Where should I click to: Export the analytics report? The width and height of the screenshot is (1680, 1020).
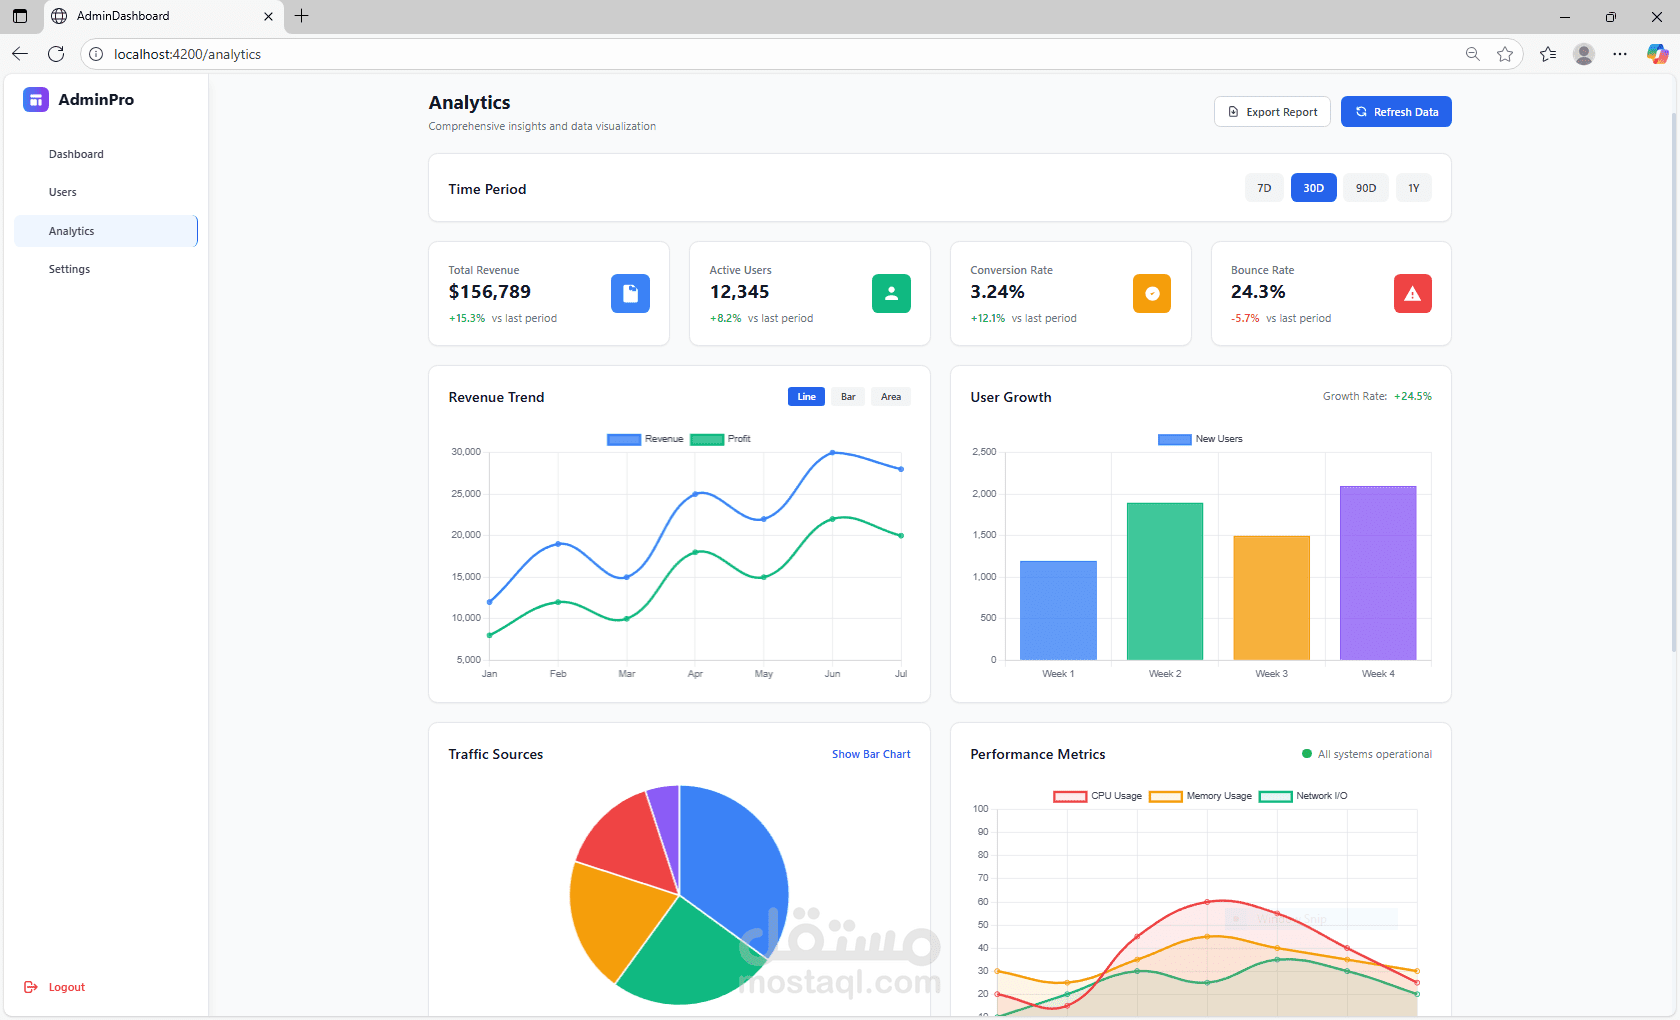(1272, 112)
